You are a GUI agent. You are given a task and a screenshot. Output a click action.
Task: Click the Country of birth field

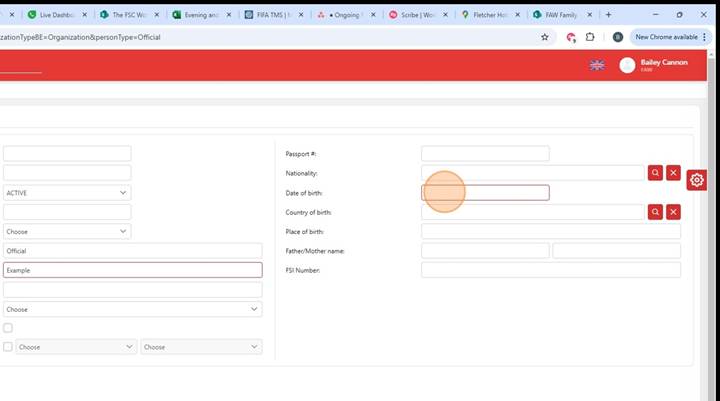click(533, 212)
